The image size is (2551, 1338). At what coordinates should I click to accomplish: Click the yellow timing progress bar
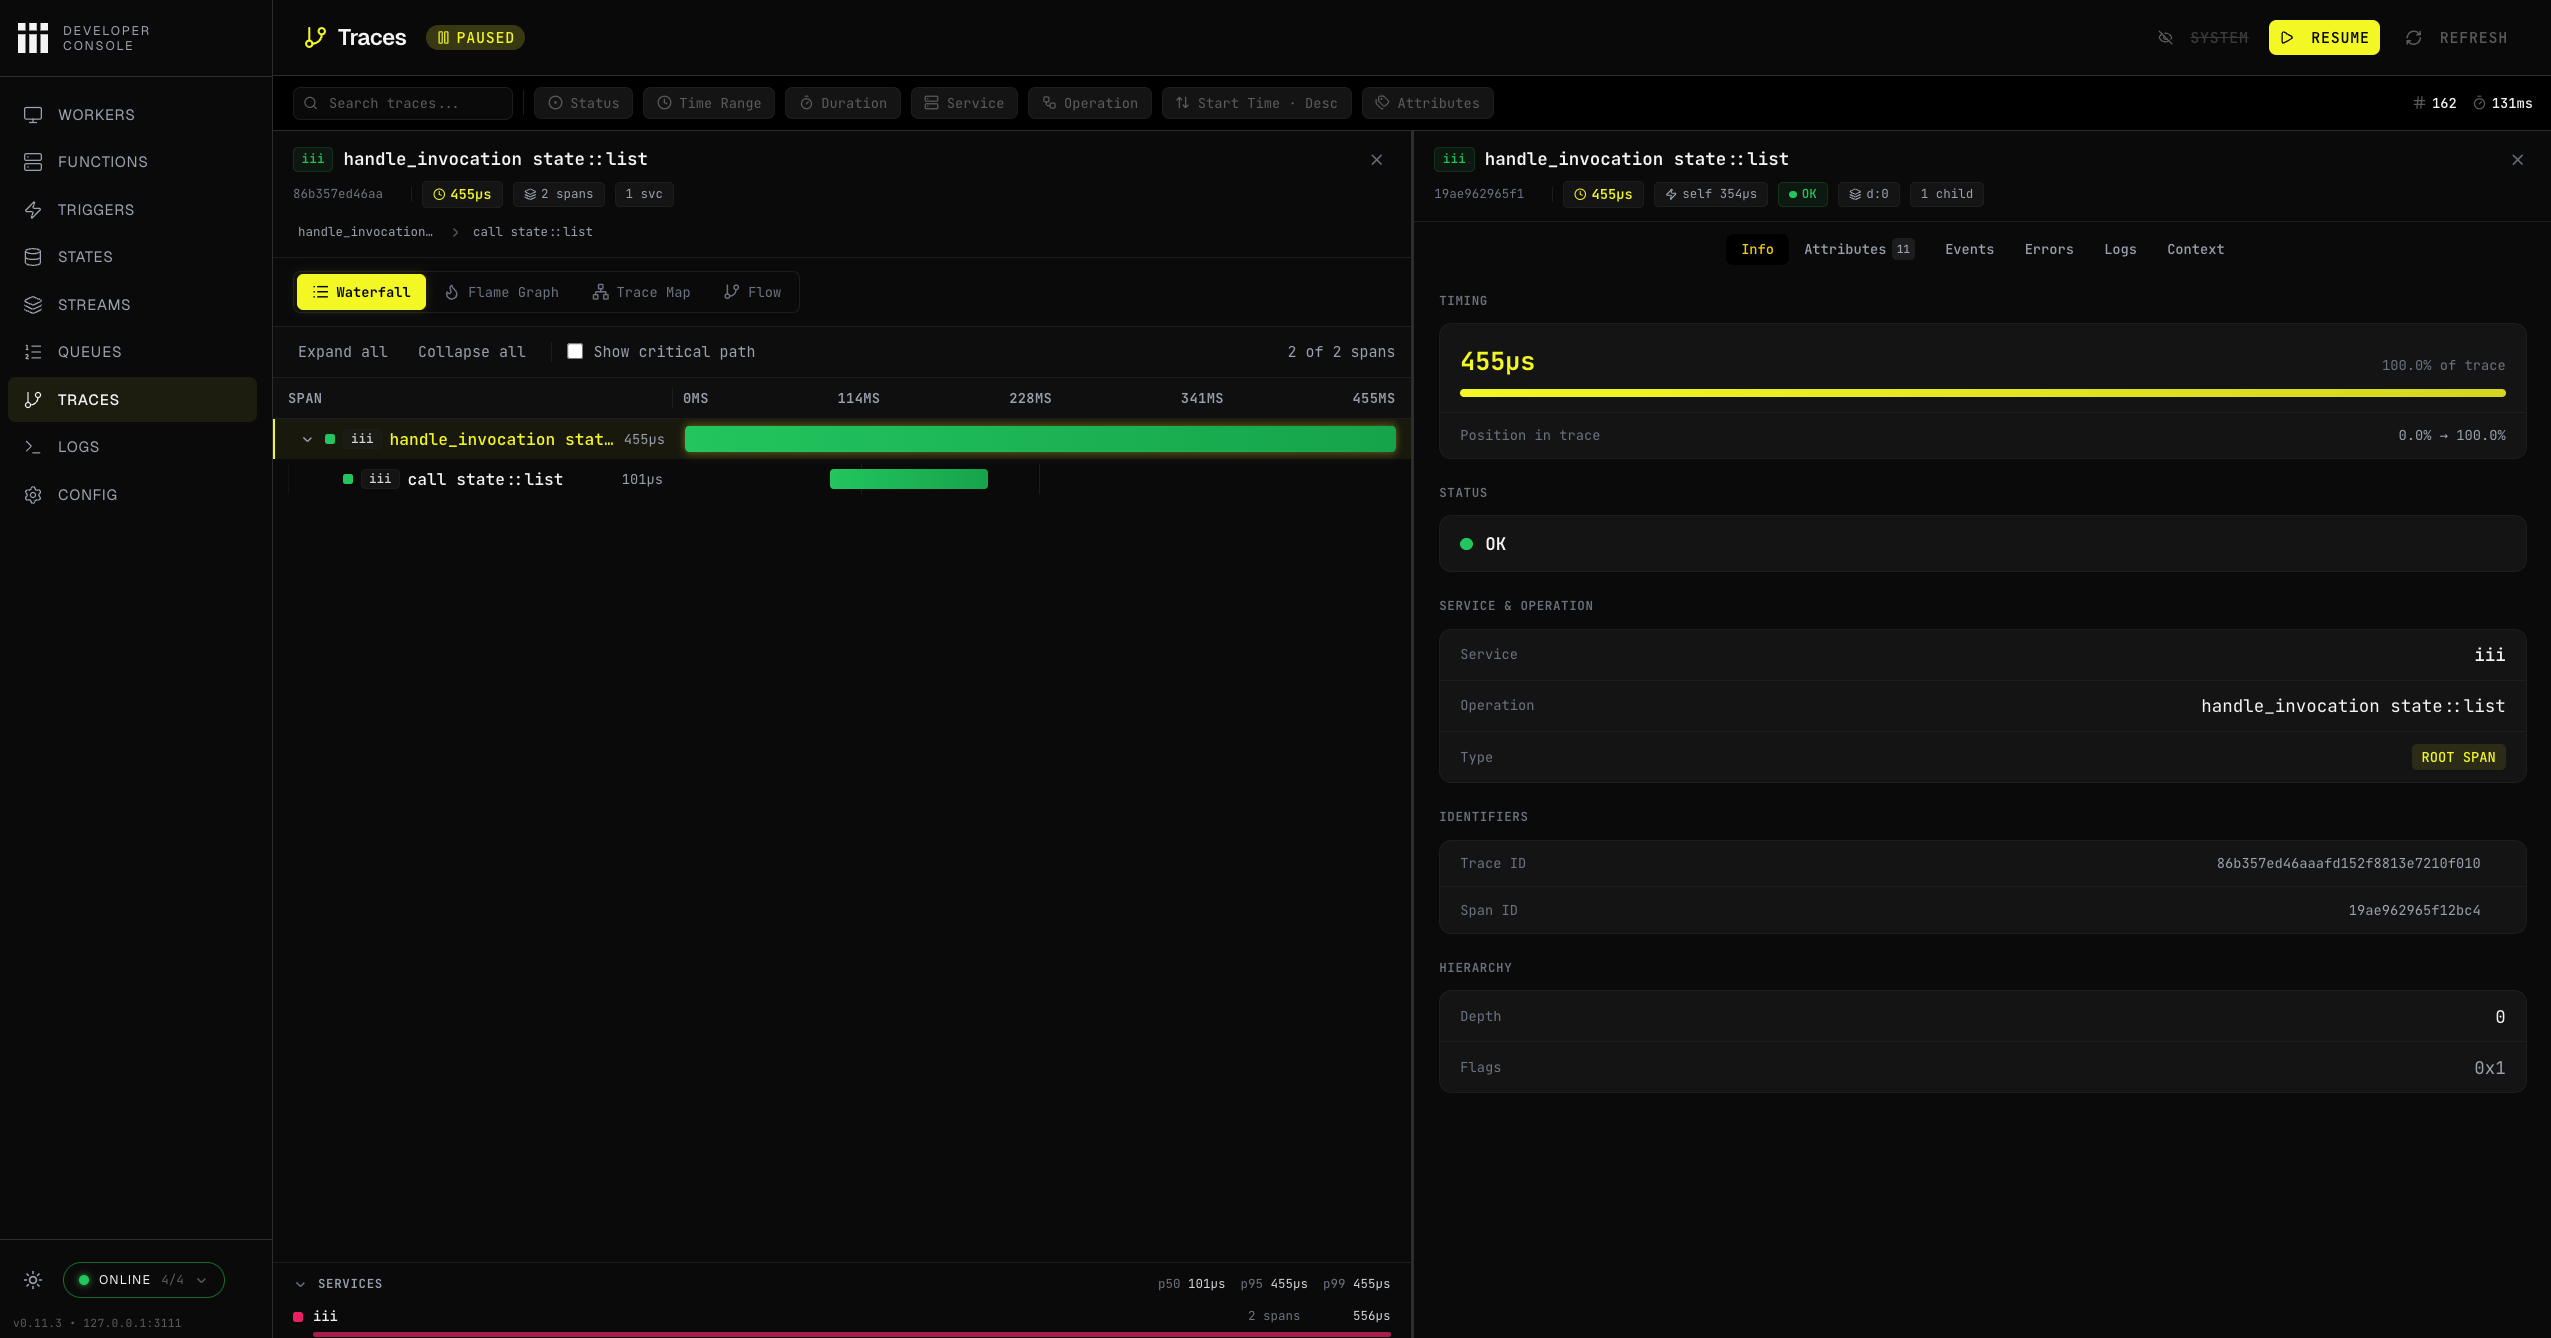click(1982, 393)
